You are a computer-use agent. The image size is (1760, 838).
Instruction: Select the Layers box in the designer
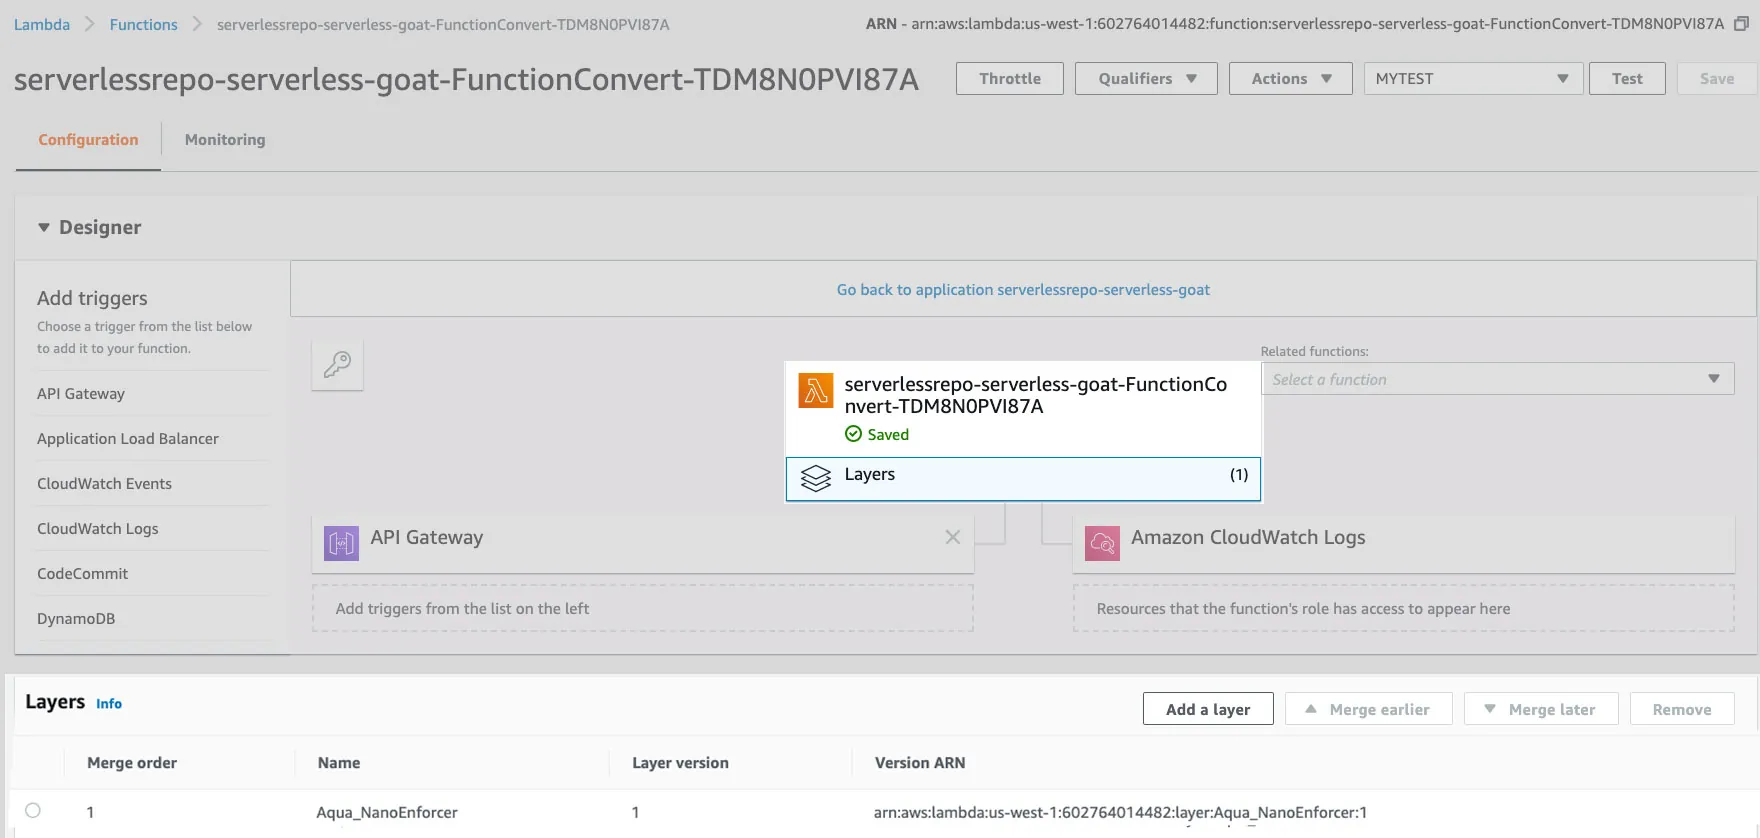pos(1023,479)
